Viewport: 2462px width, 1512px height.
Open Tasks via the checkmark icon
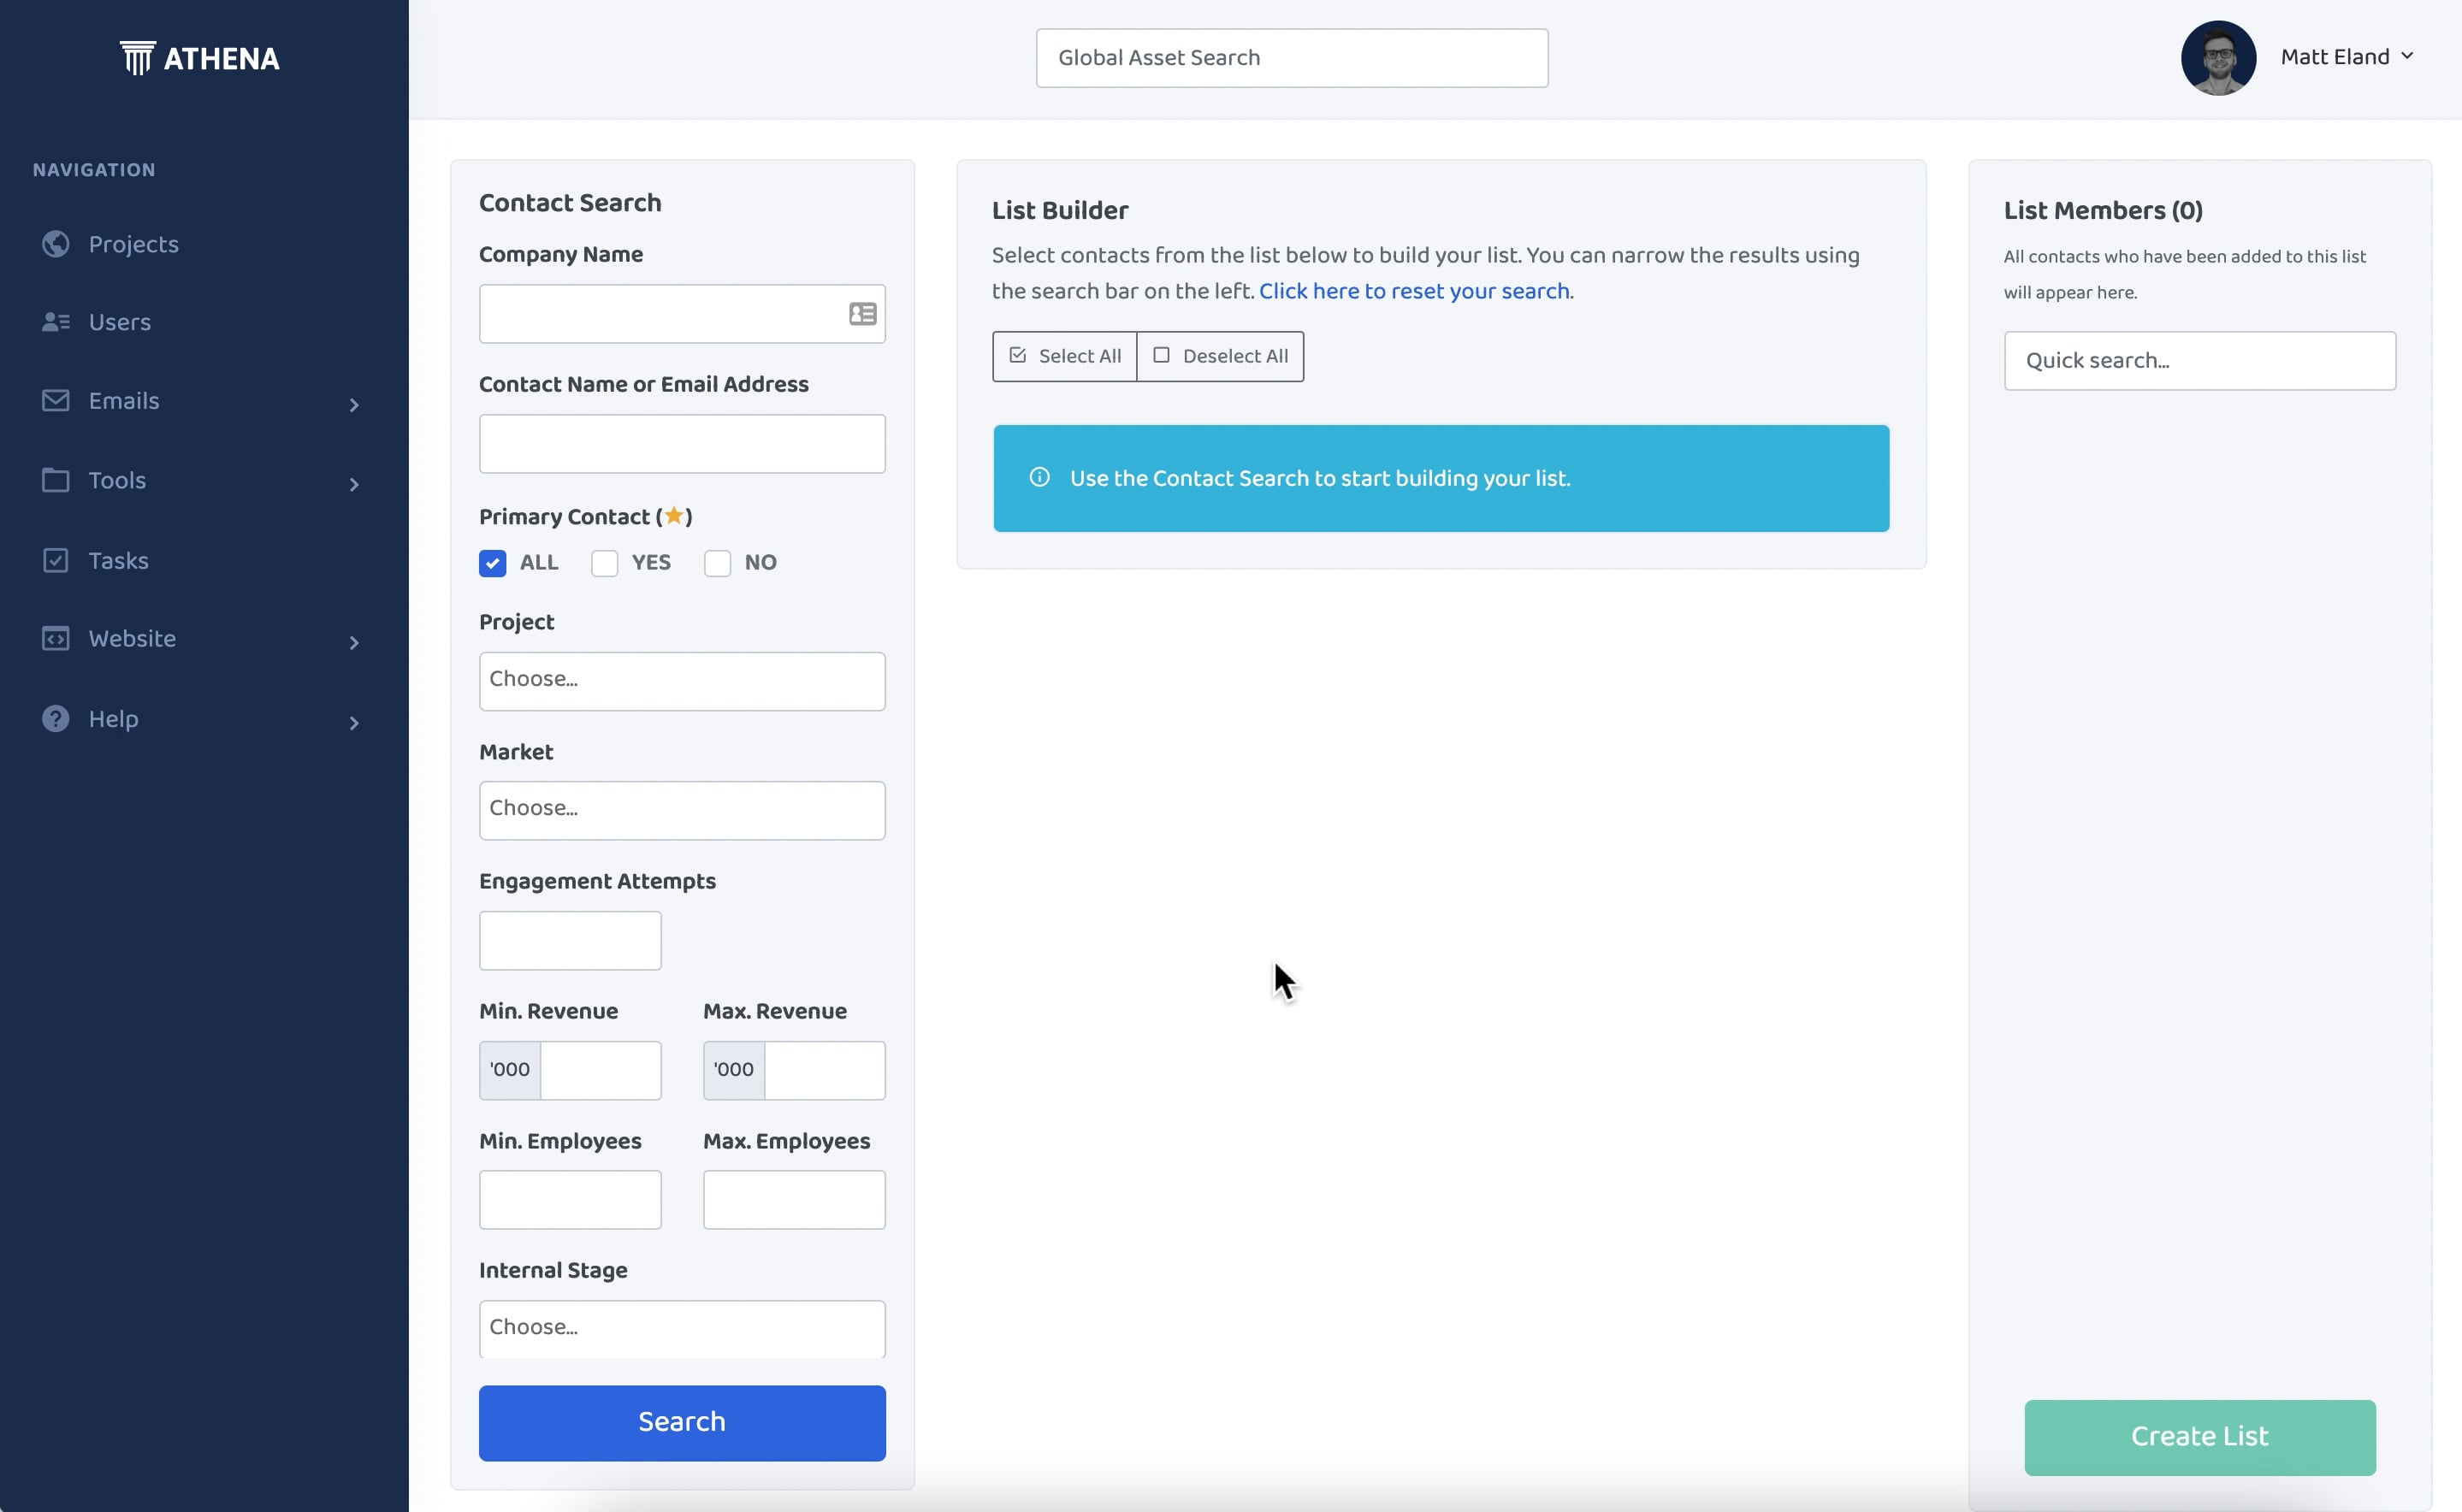pos(55,559)
